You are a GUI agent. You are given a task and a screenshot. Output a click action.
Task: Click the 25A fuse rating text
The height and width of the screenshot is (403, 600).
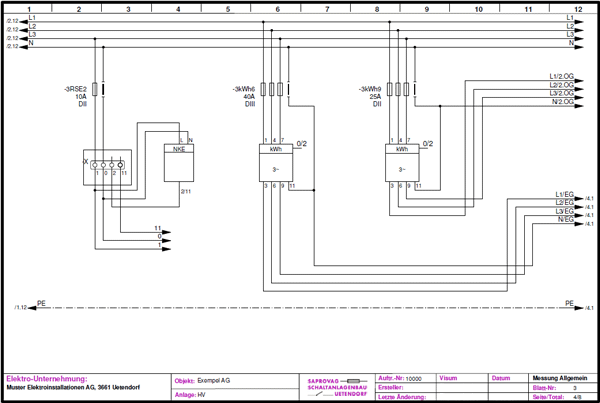pyautogui.click(x=375, y=97)
